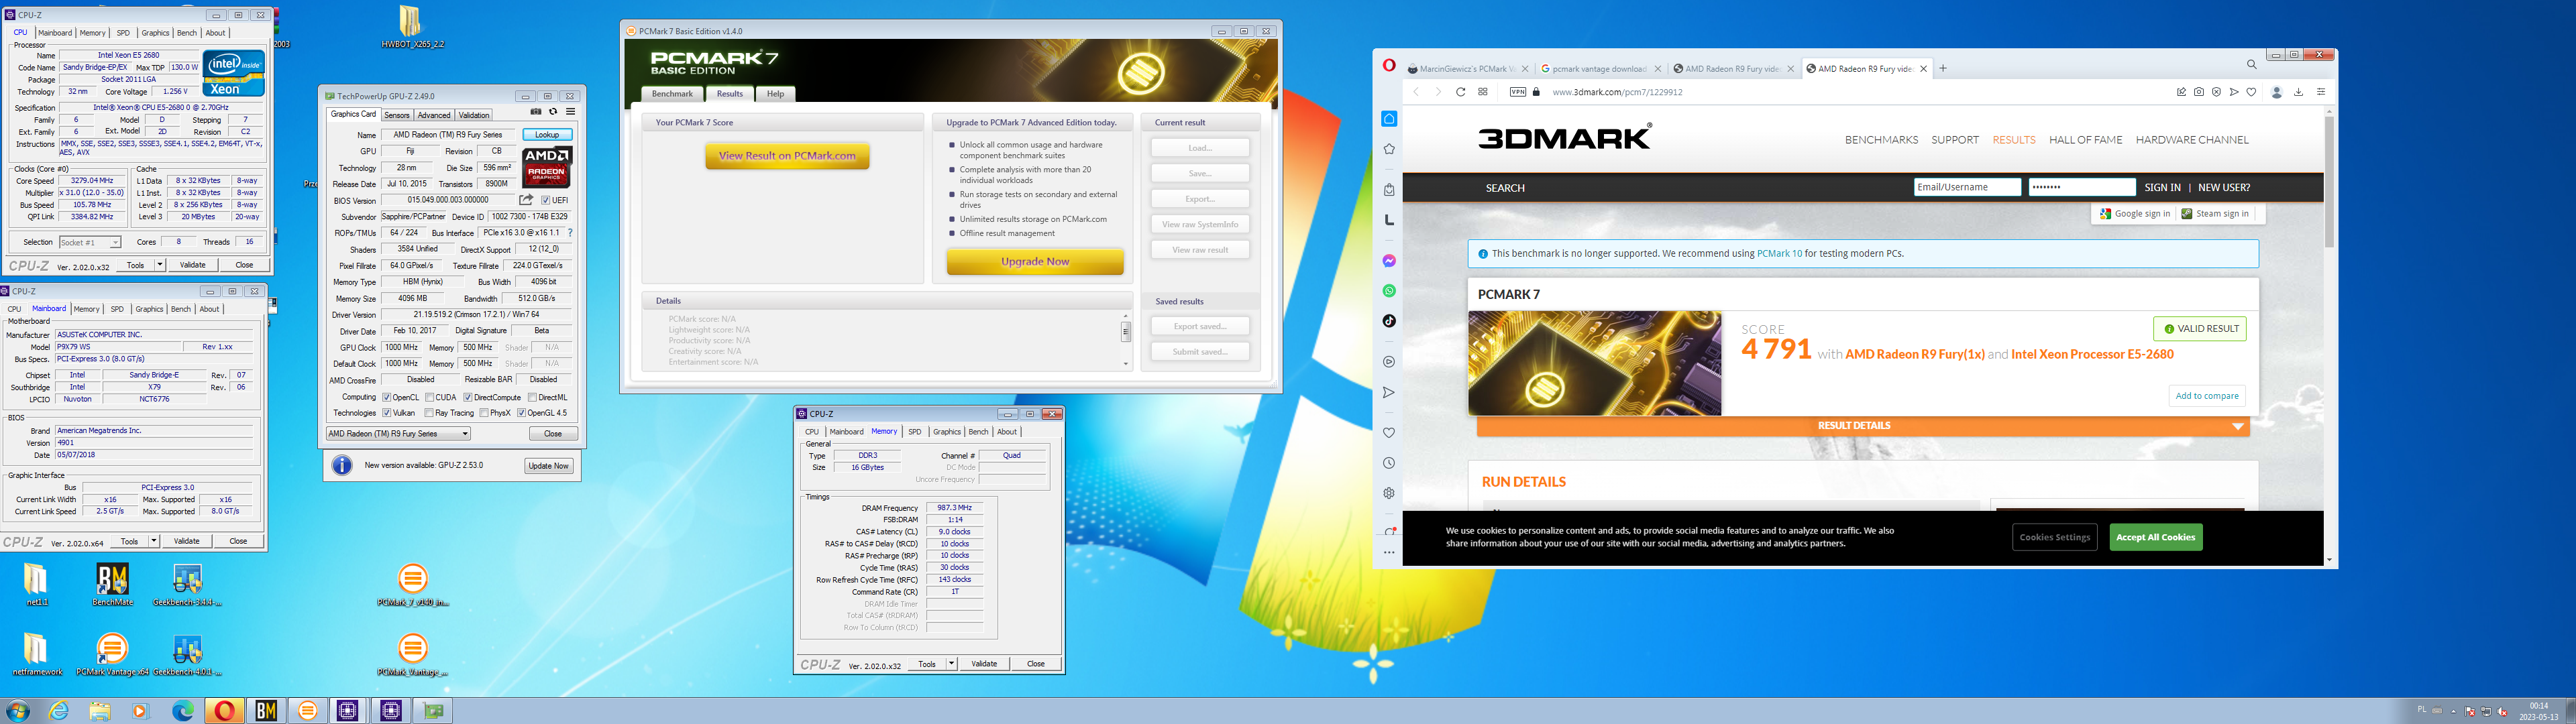
Task: Click the browser reload icon
Action: click(1460, 92)
